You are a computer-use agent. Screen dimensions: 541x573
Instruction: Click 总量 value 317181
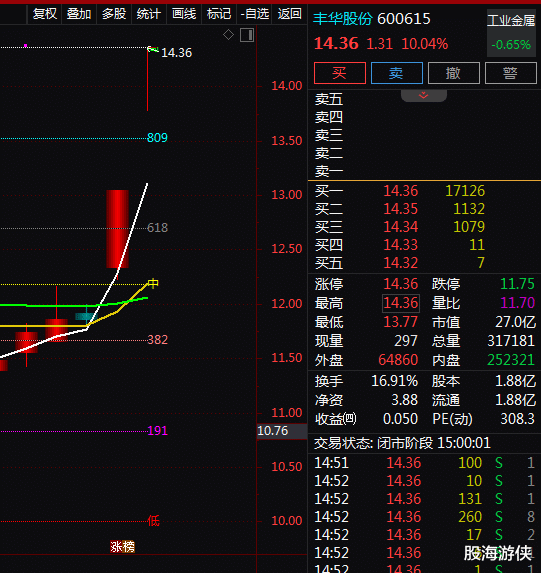(511, 341)
